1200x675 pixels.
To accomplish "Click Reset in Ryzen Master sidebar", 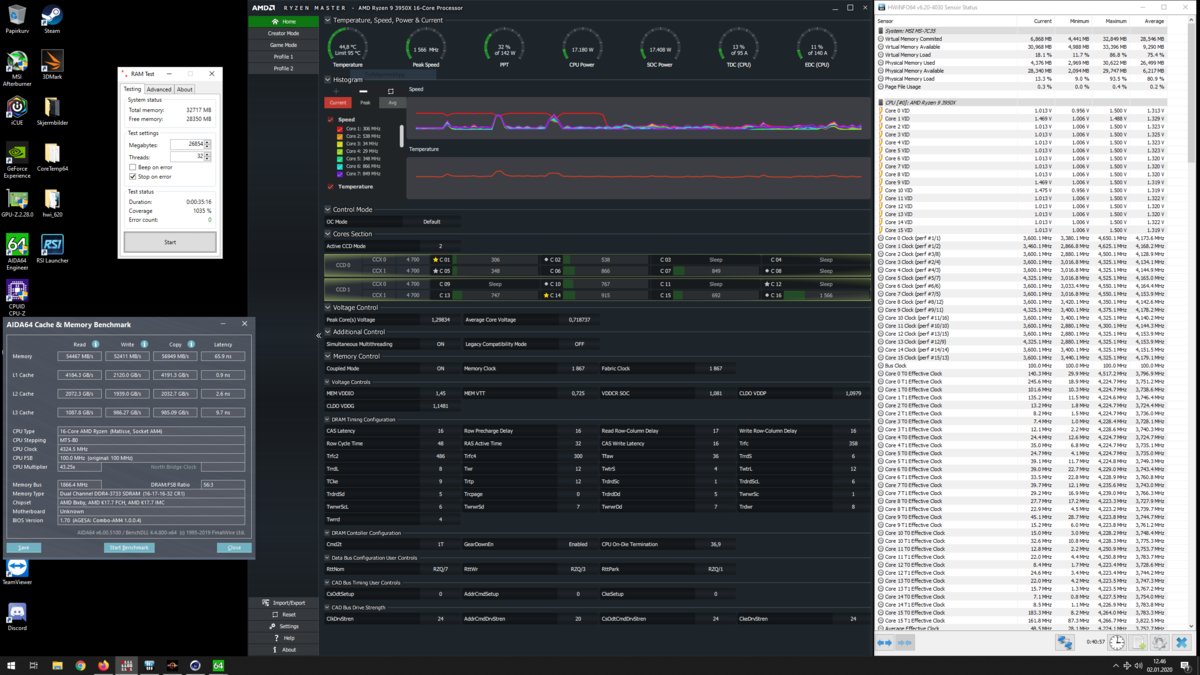I will click(x=283, y=615).
